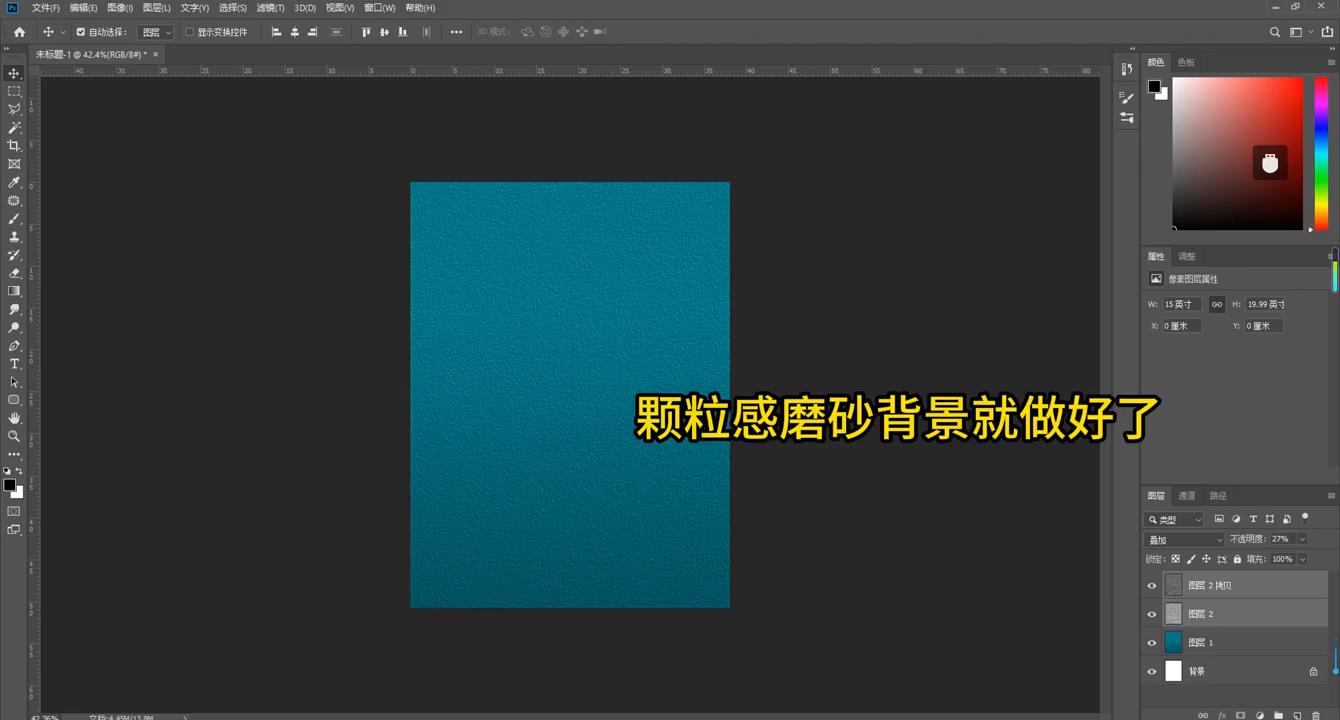The width and height of the screenshot is (1340, 720).
Task: Select the Clone Stamp tool
Action: pyautogui.click(x=14, y=237)
